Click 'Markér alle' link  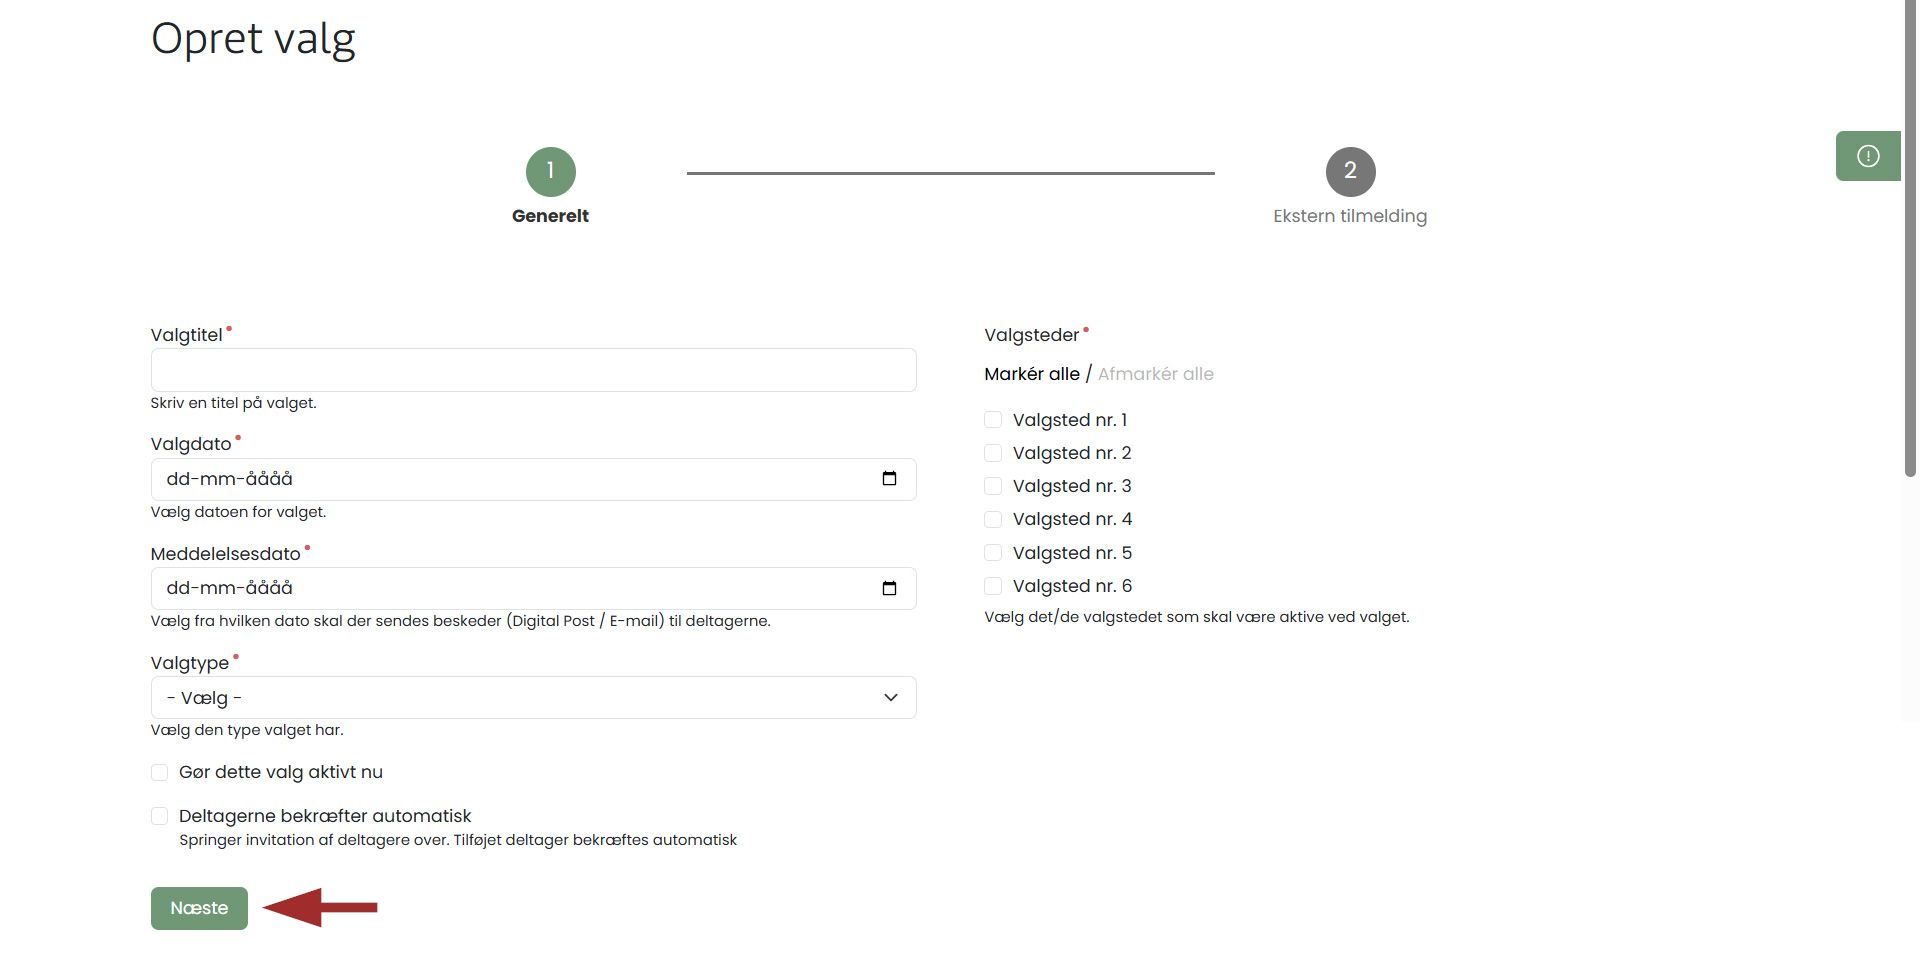coord(1031,374)
